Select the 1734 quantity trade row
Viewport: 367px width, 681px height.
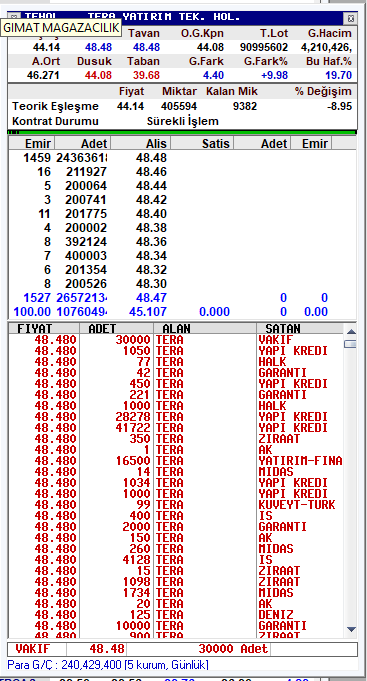click(x=176, y=593)
